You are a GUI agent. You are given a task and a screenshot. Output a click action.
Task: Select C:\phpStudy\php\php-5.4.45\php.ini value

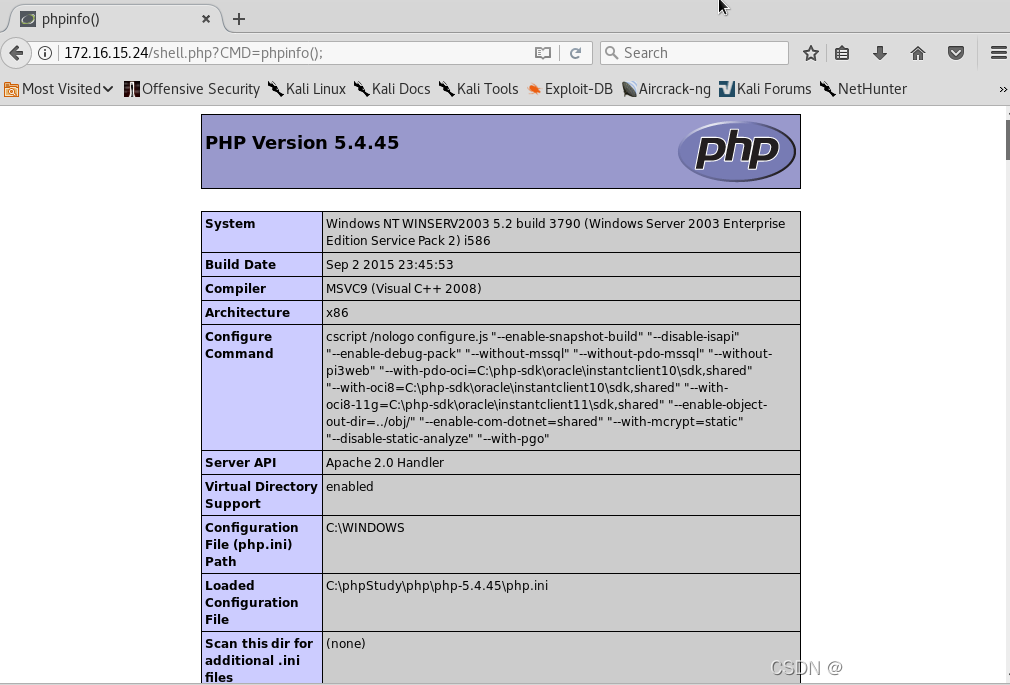[x=437, y=586]
